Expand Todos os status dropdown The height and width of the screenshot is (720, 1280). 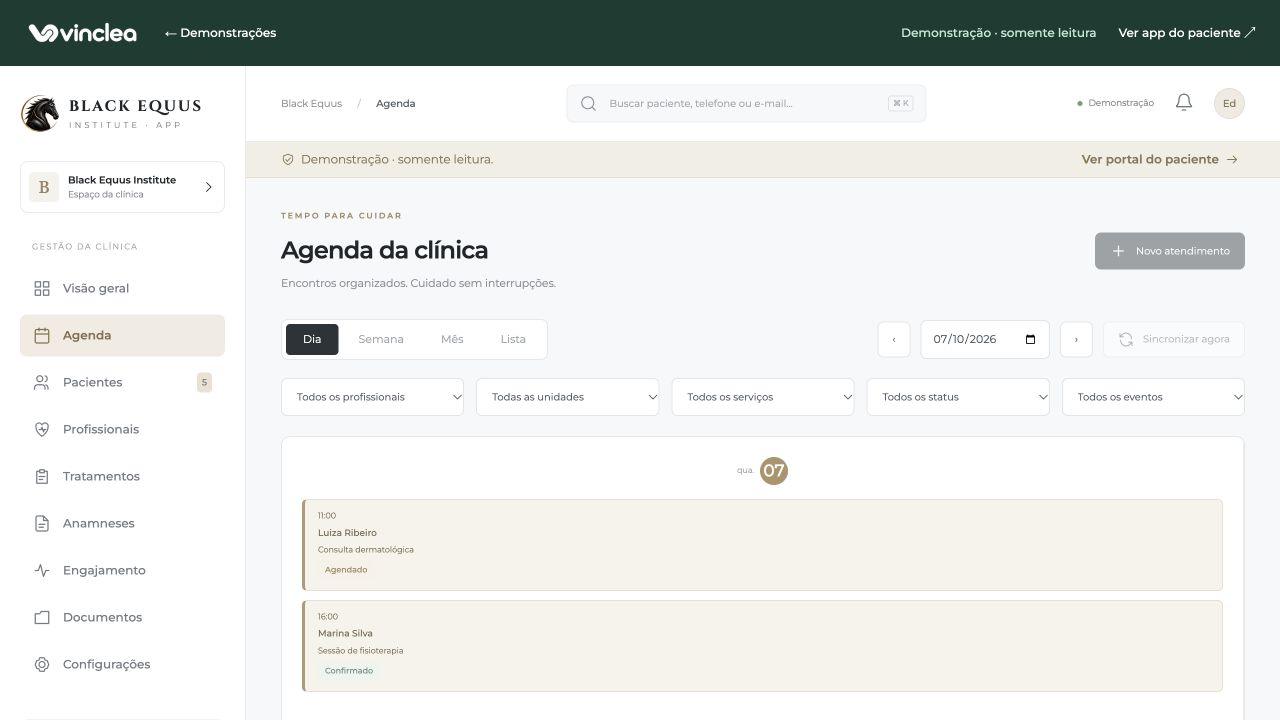[958, 397]
